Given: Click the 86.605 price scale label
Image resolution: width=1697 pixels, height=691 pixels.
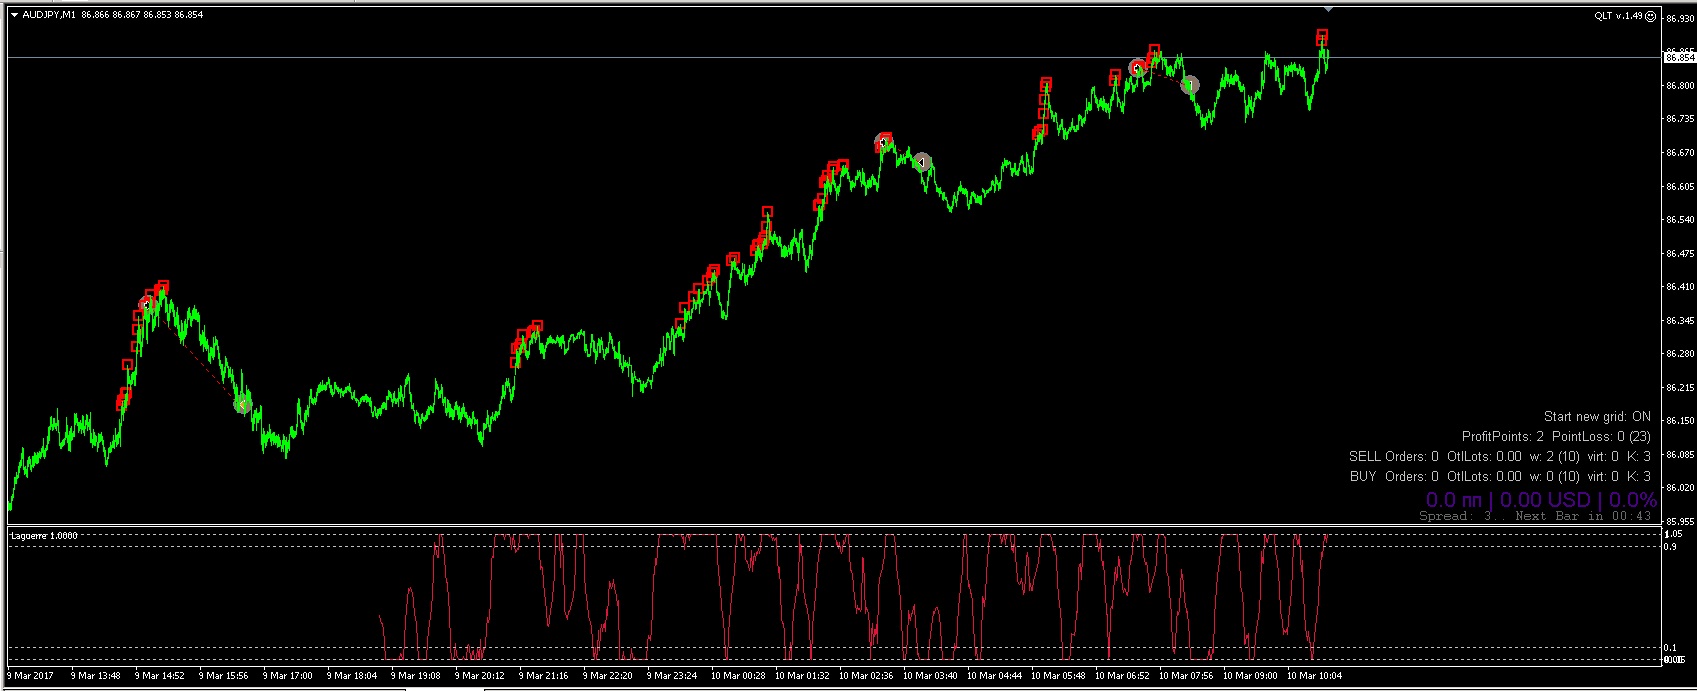Looking at the screenshot, I should point(1679,187).
